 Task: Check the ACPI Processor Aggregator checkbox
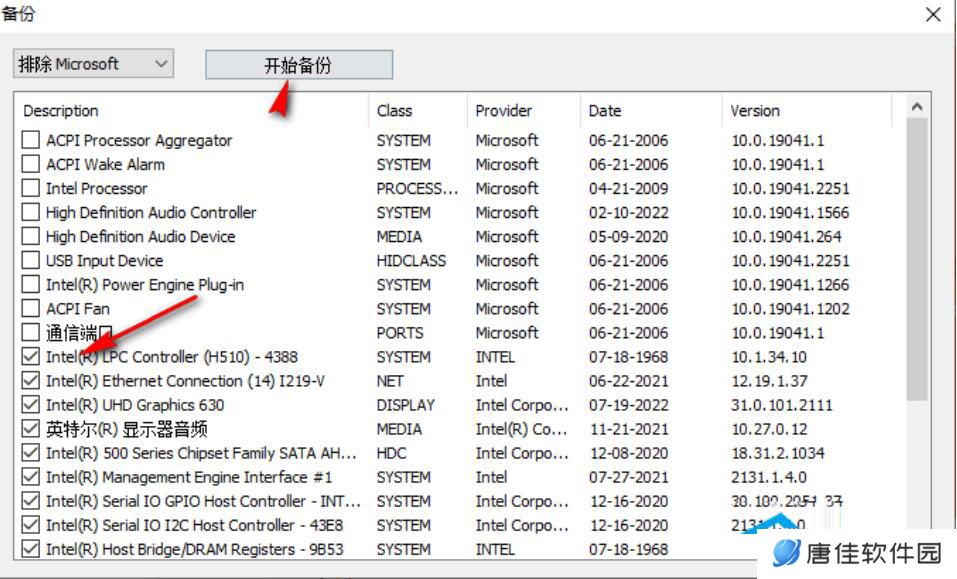coord(31,140)
